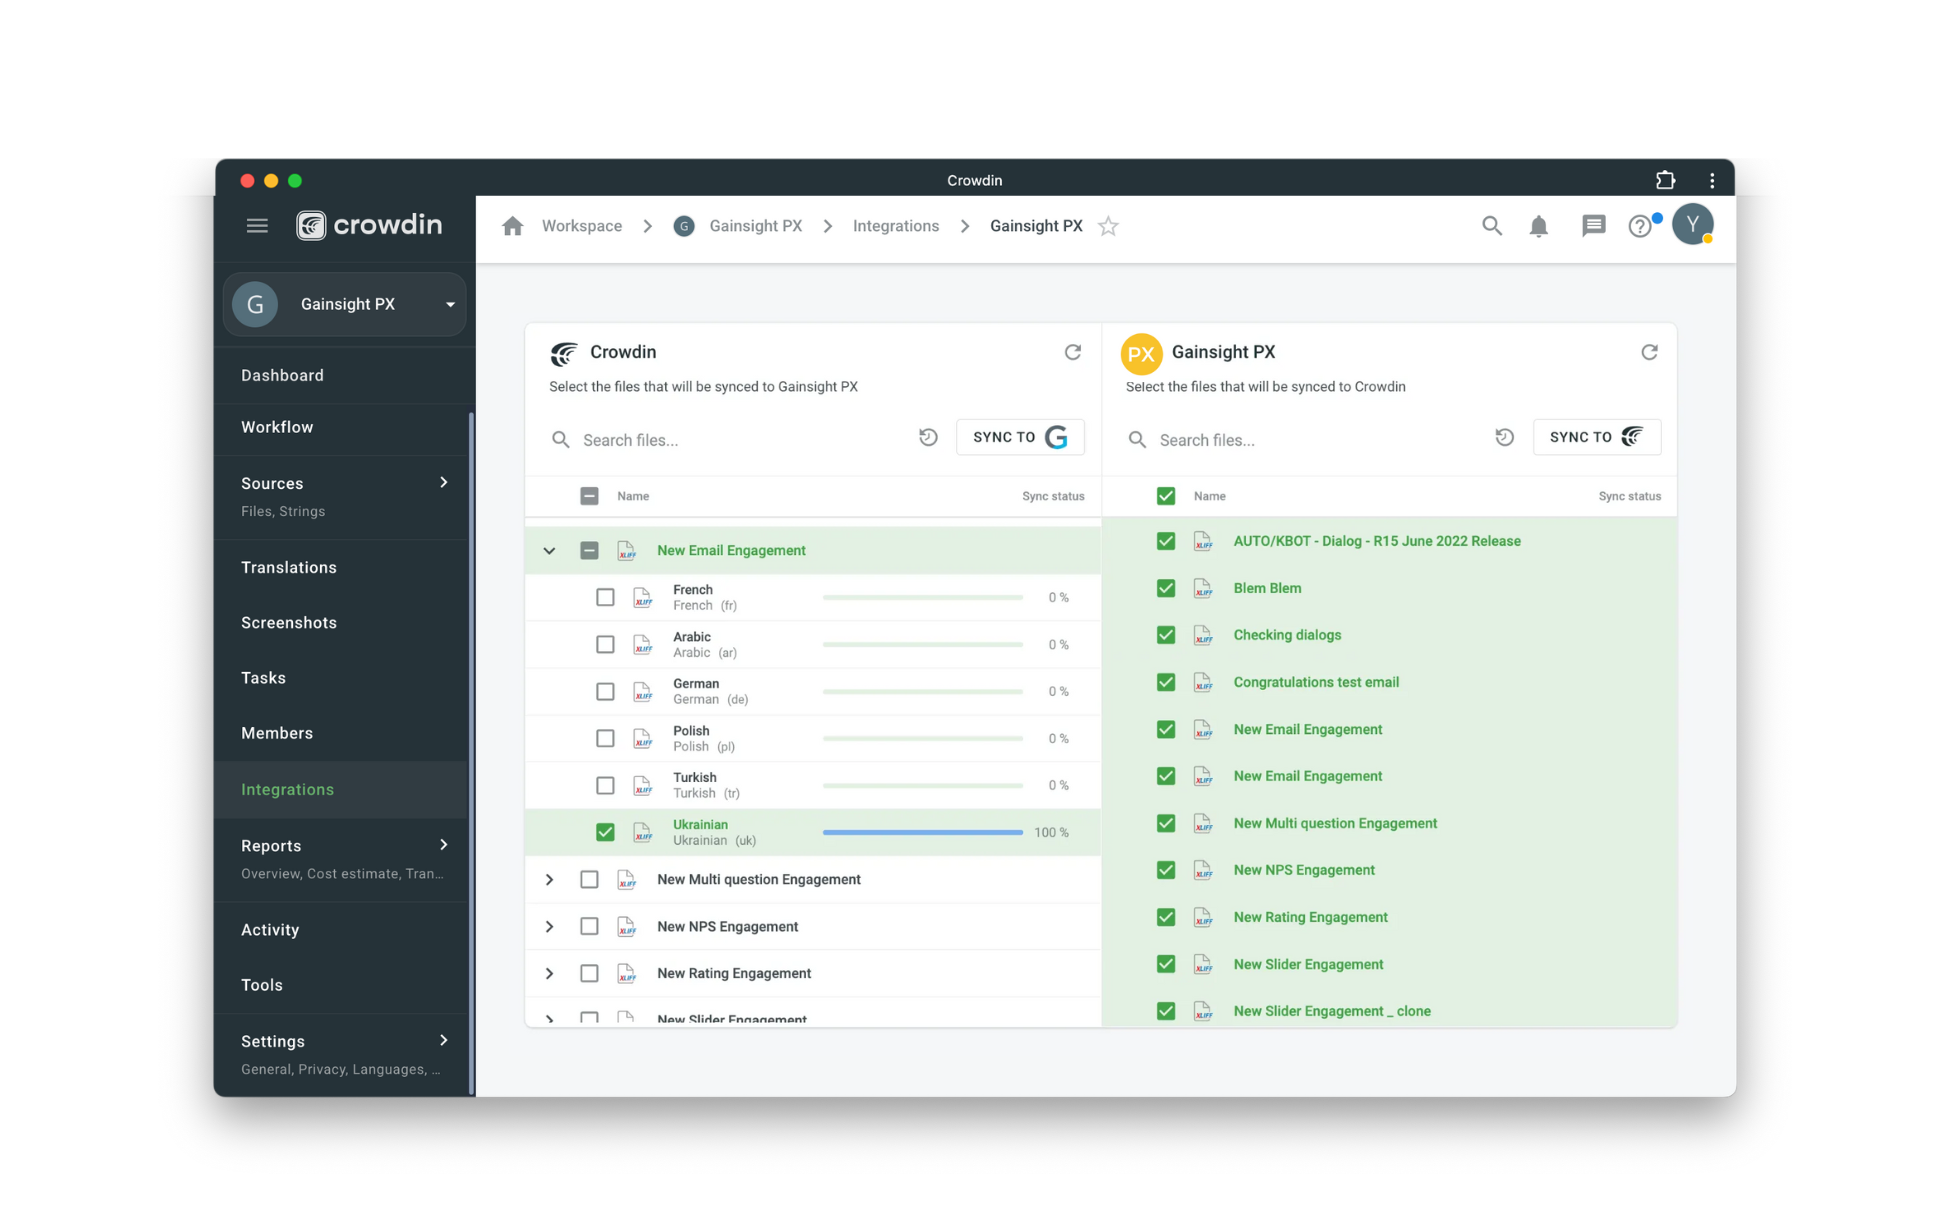Refresh the Crowdin files panel
The image size is (1950, 1220).
pyautogui.click(x=1072, y=352)
